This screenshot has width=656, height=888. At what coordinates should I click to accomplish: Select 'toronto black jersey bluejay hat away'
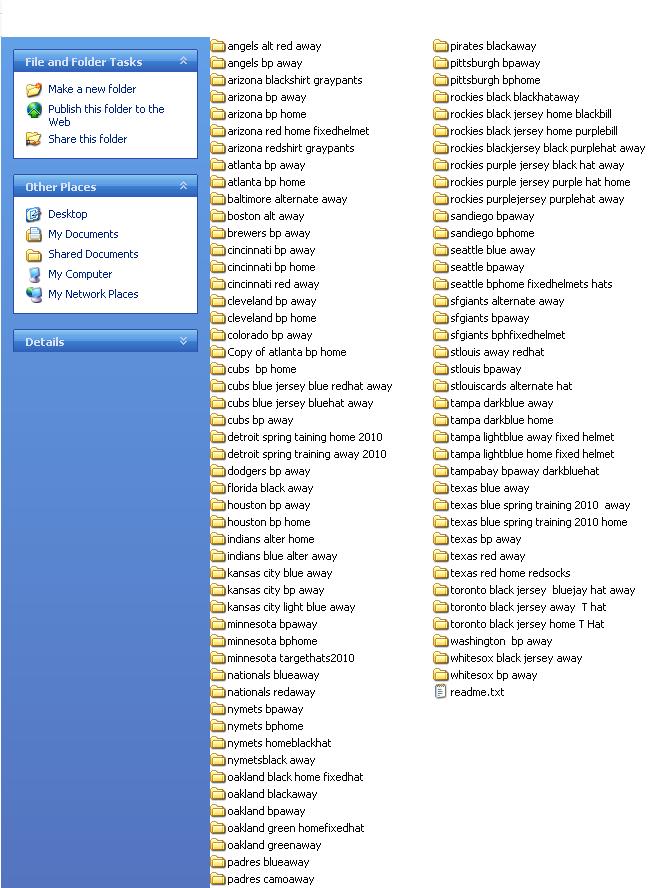tap(542, 590)
